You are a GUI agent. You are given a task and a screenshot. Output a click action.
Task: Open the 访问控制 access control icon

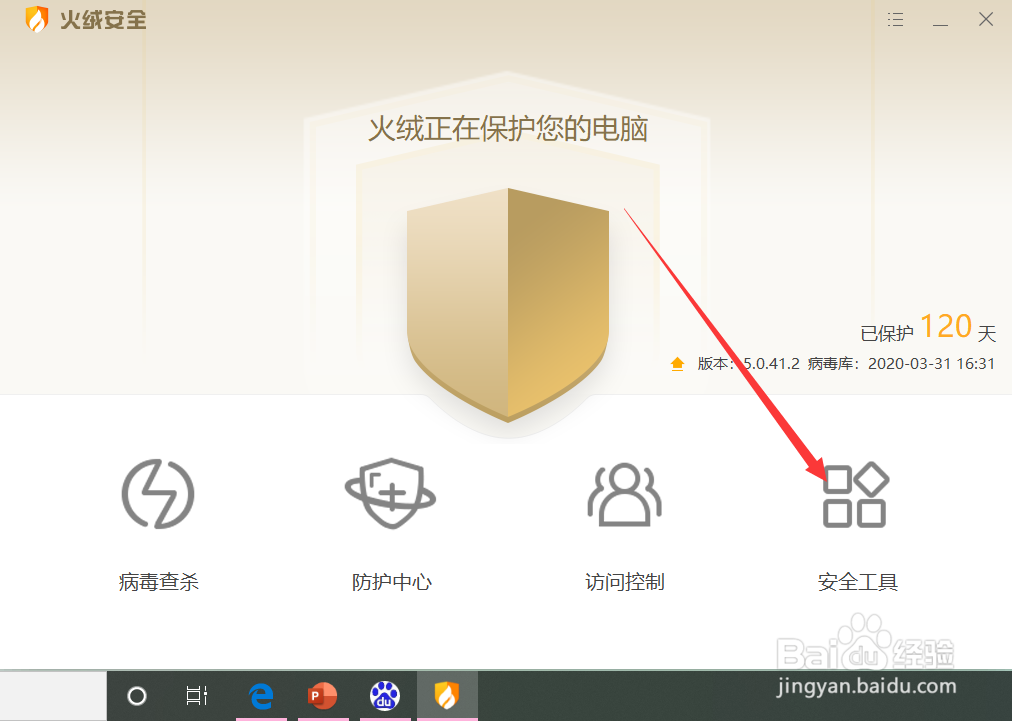tap(624, 494)
